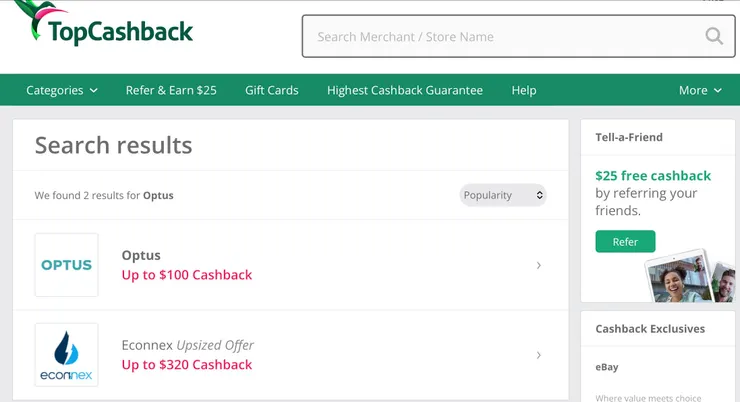The width and height of the screenshot is (740, 402).
Task: Expand the Categories dropdown menu
Action: tap(62, 90)
